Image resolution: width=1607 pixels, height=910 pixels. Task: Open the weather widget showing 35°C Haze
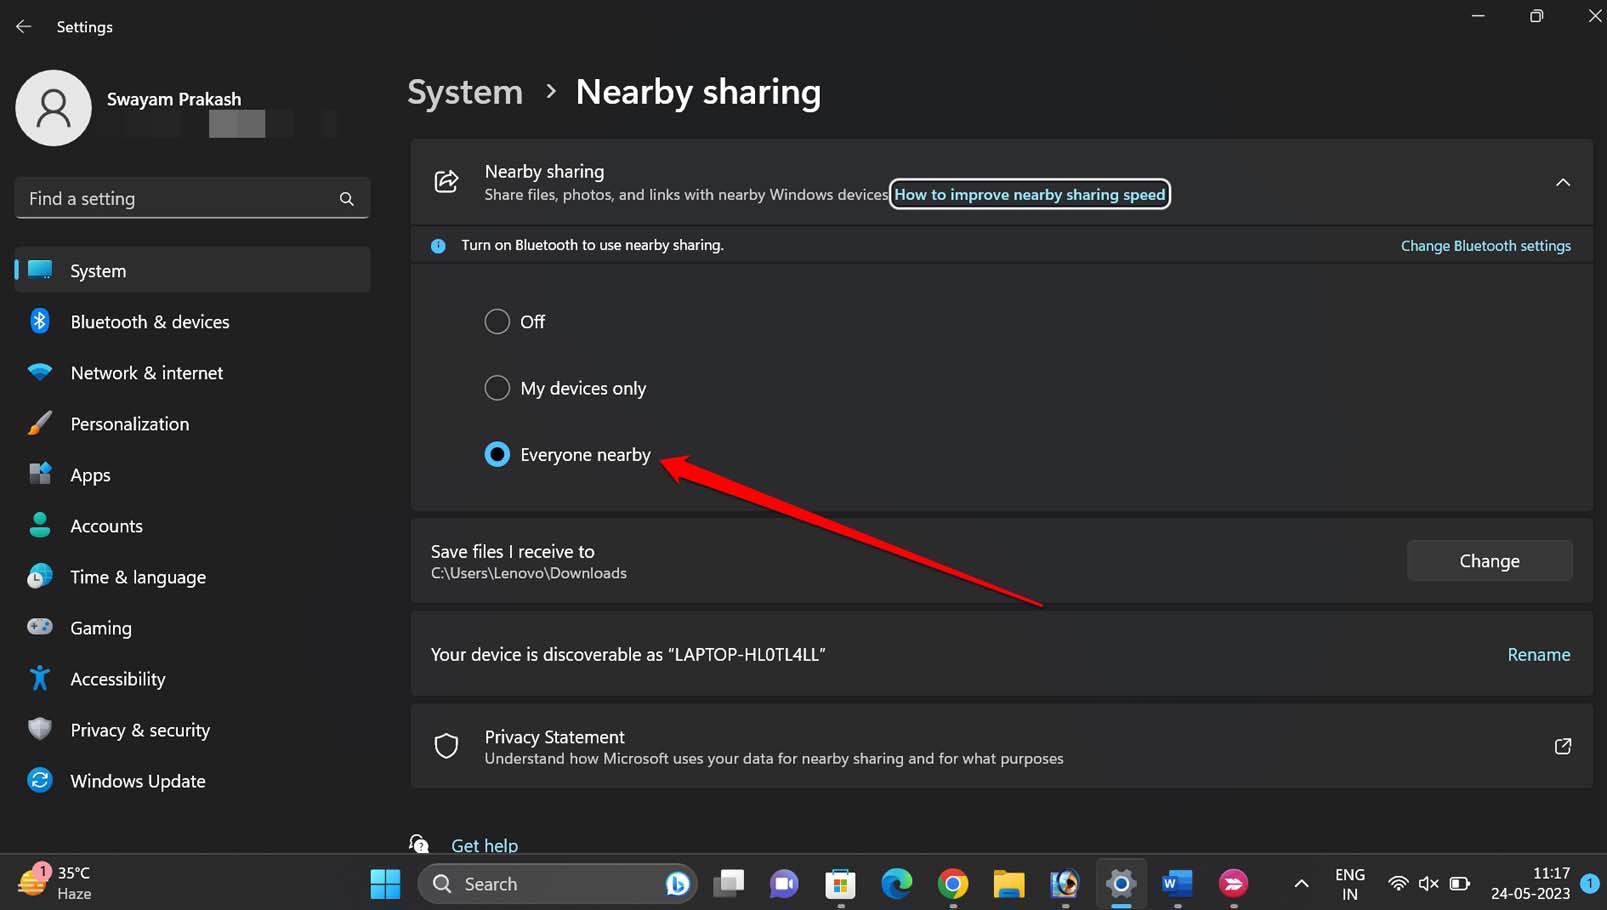56,883
